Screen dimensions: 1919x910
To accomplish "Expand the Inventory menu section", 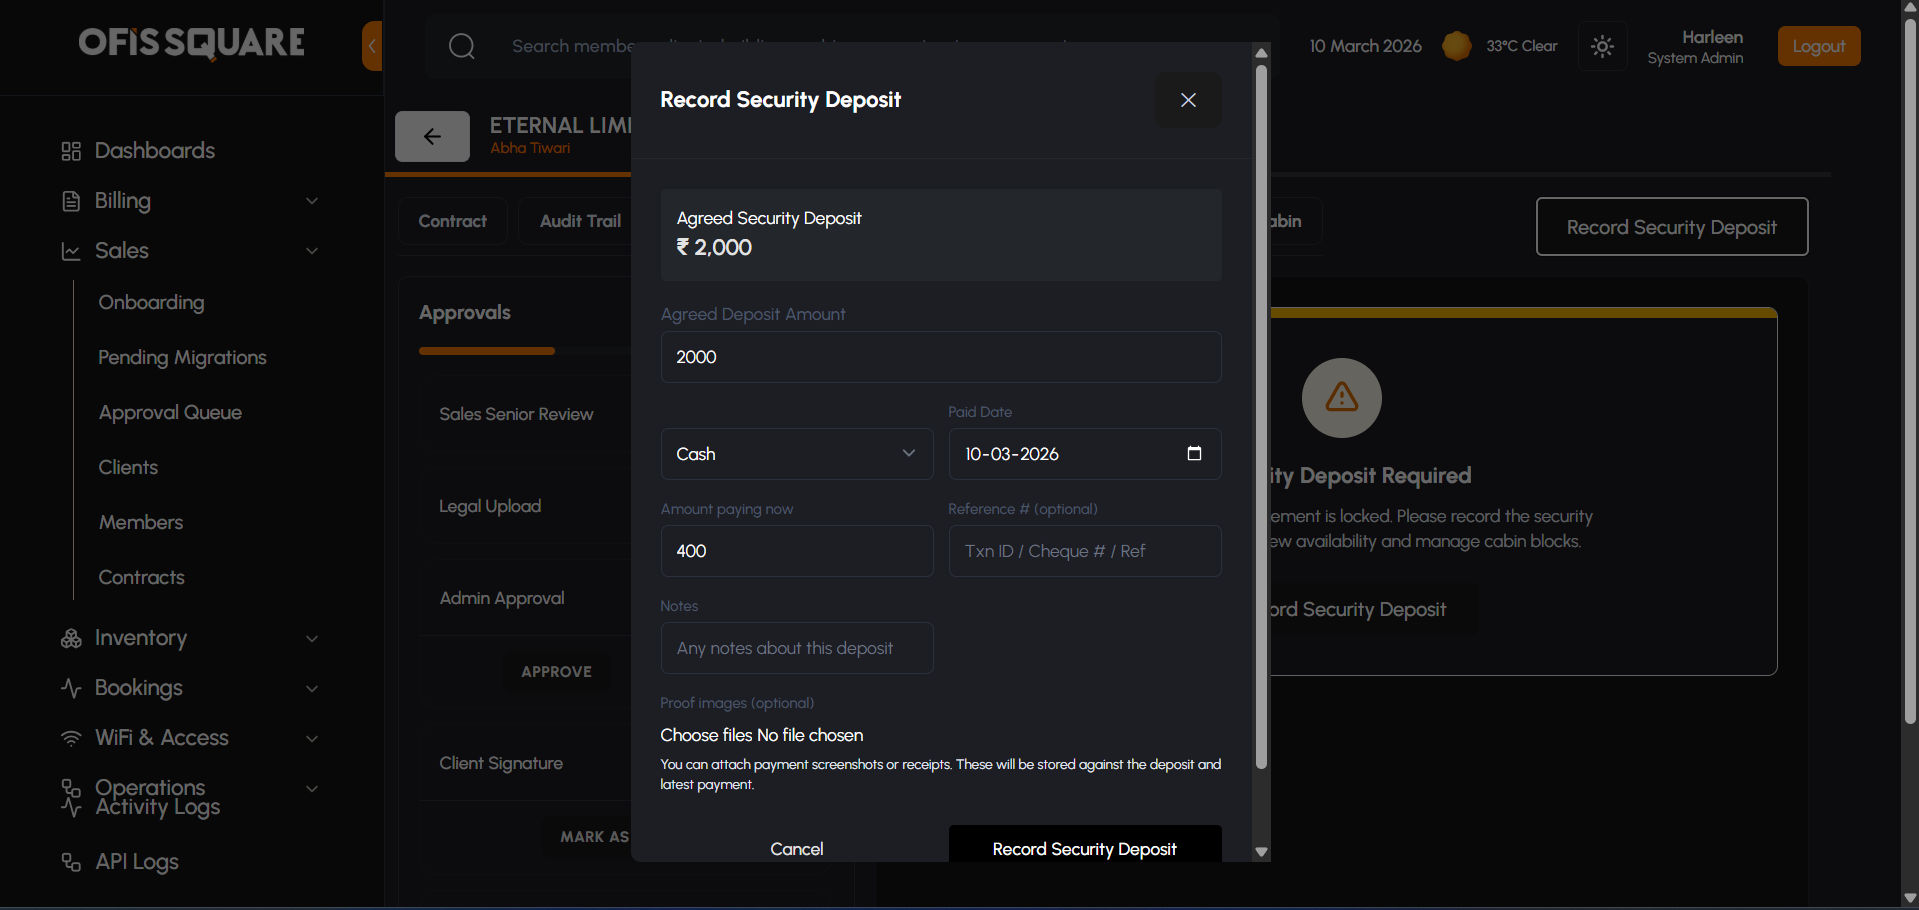I will pos(311,638).
